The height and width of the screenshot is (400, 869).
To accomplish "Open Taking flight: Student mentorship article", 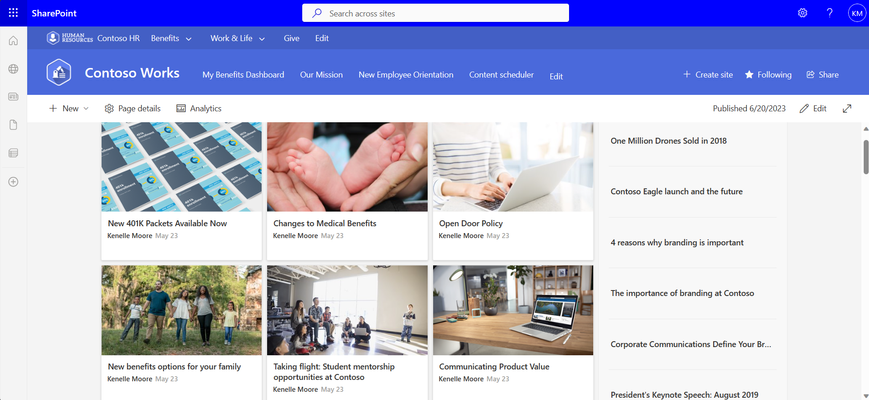I will tap(334, 372).
